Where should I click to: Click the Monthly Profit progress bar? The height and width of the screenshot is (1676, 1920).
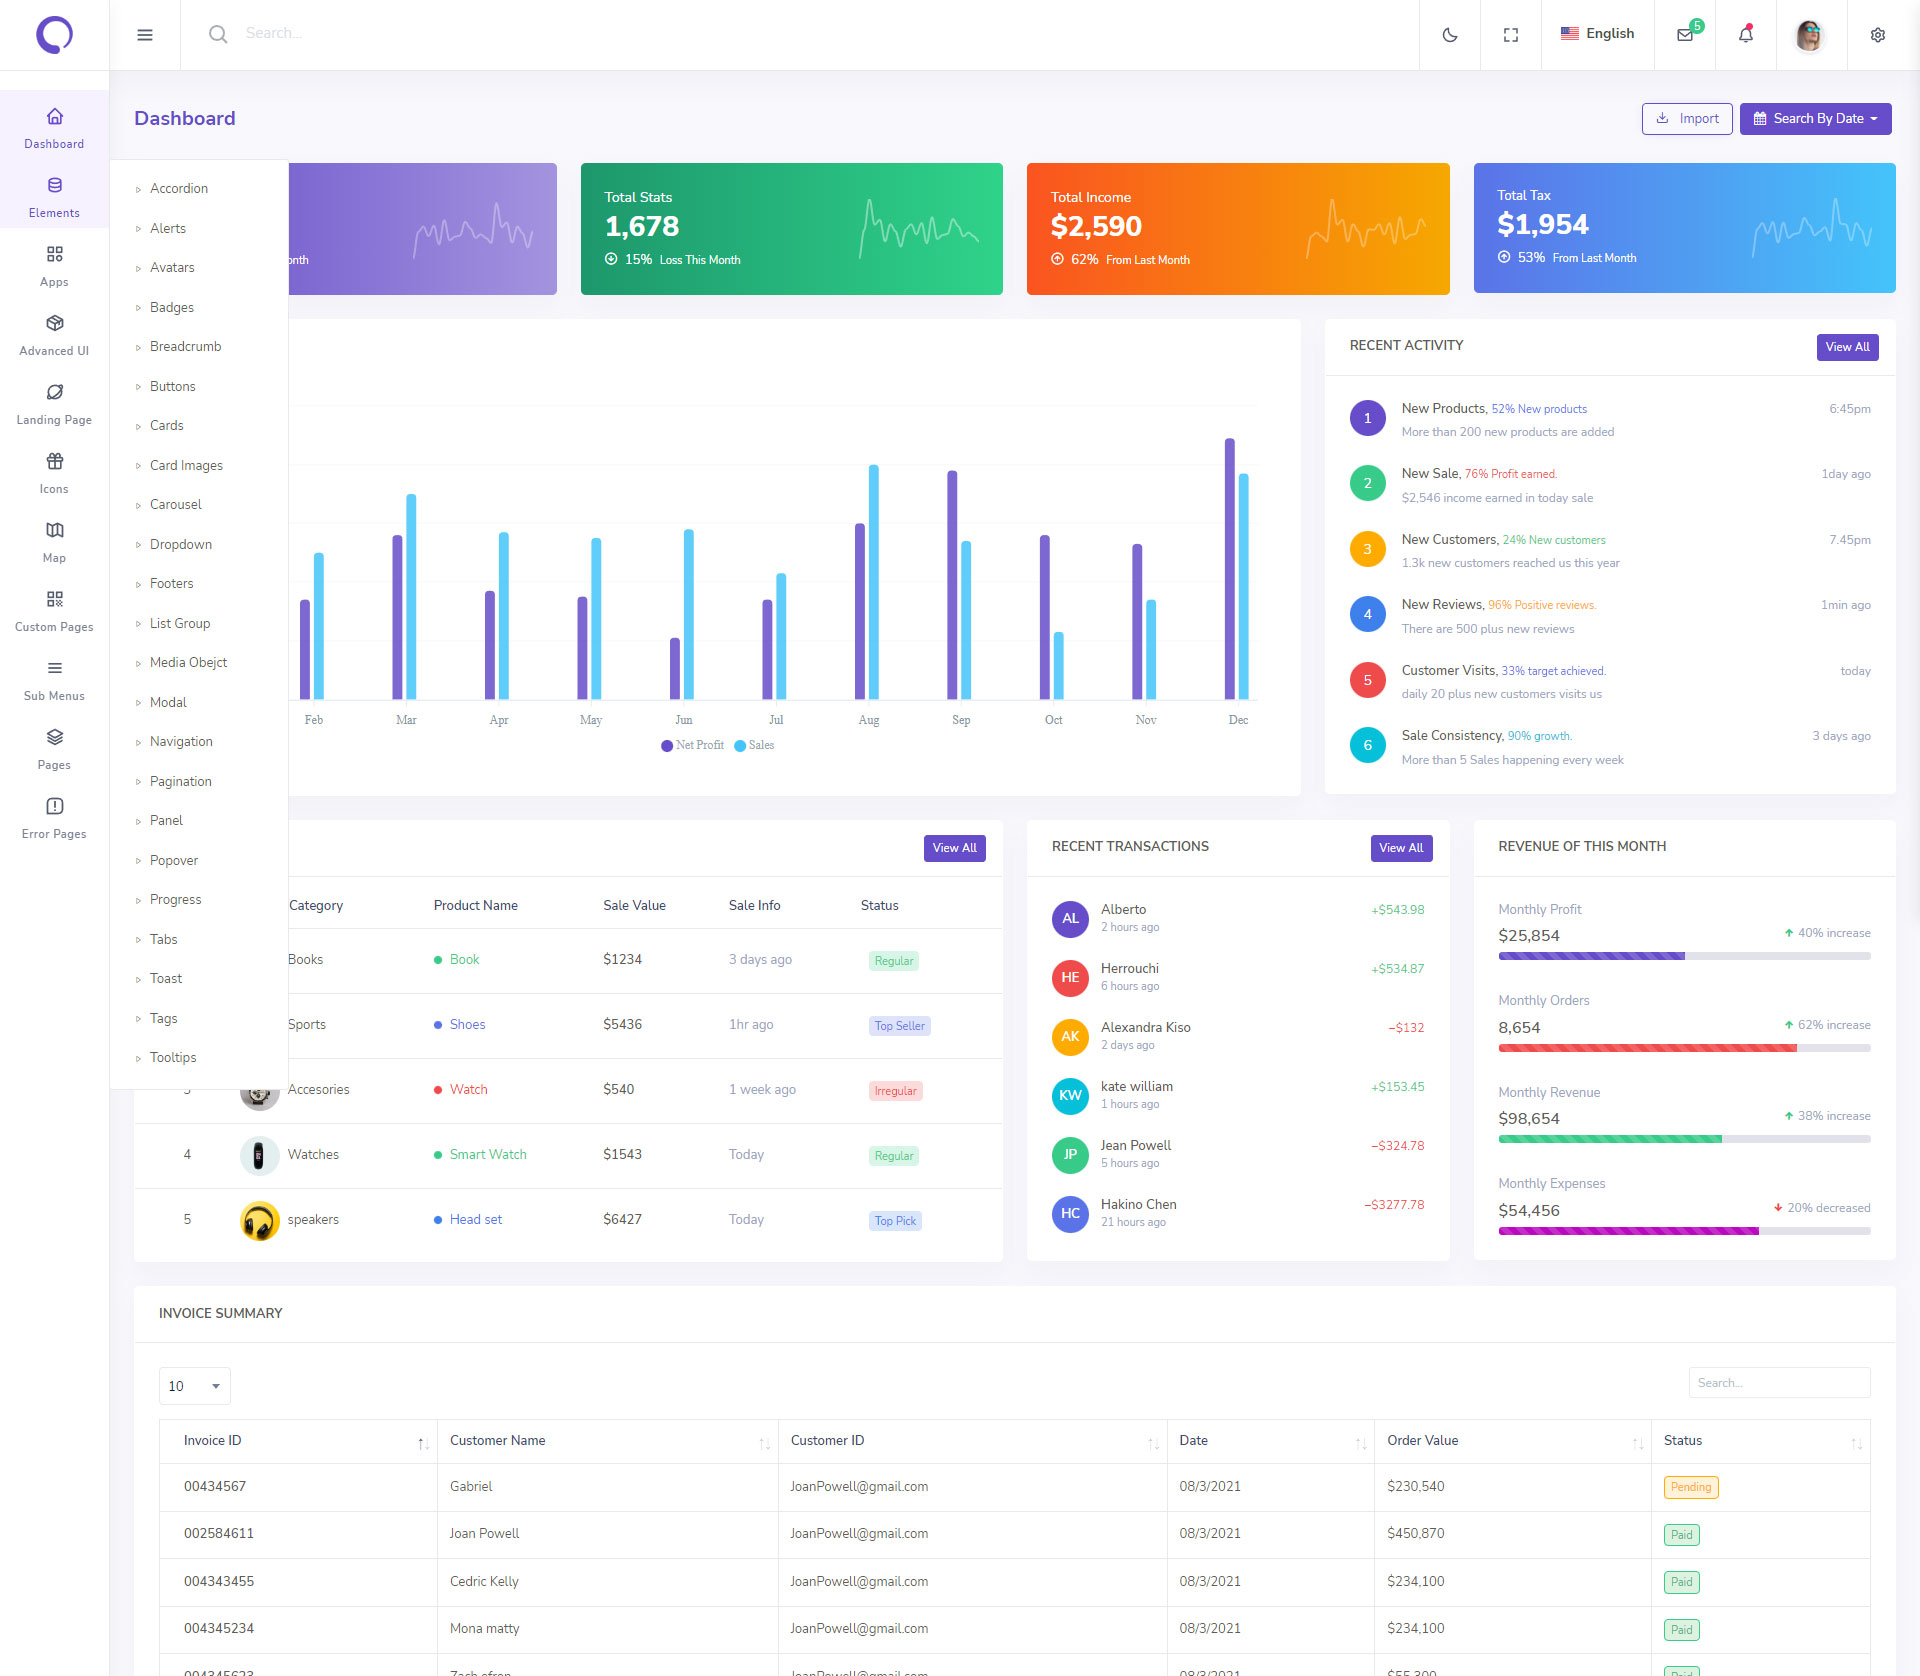pos(1683,956)
